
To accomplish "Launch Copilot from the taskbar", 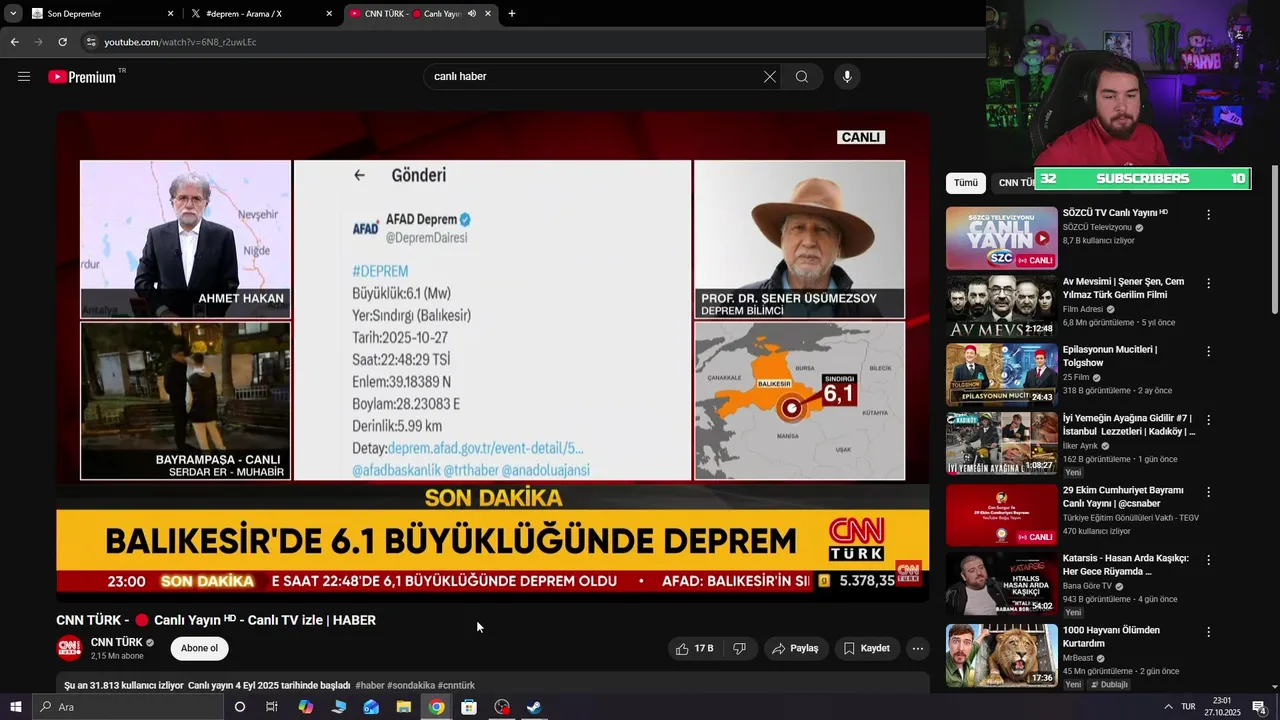I will [x=306, y=707].
